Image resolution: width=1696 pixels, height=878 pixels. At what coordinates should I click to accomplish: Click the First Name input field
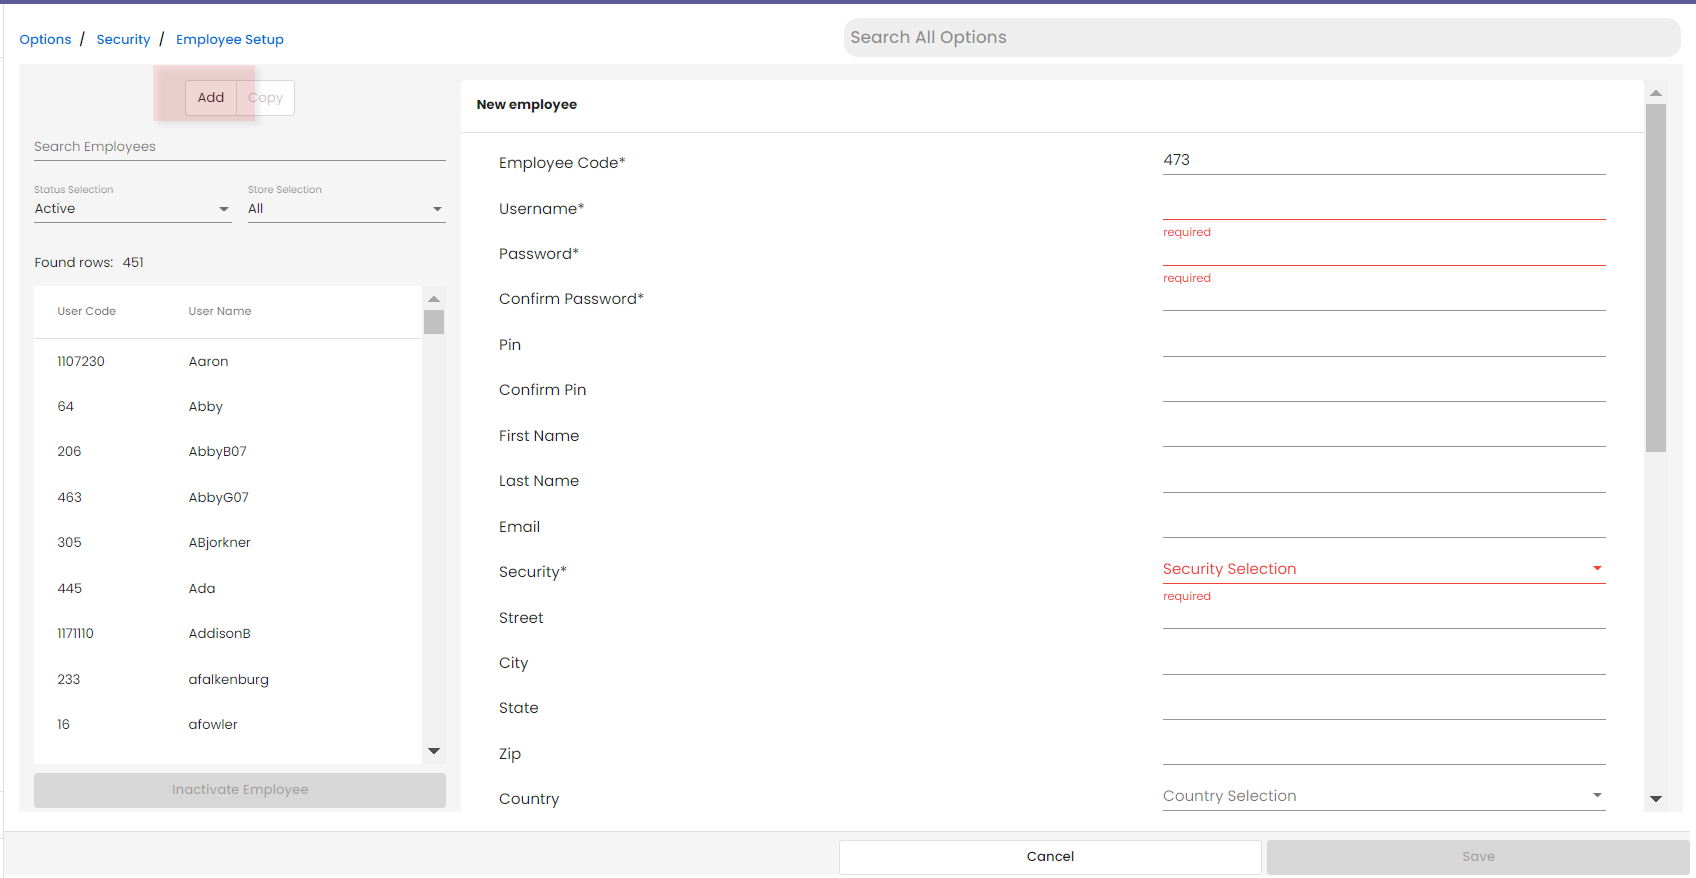pos(1384,433)
